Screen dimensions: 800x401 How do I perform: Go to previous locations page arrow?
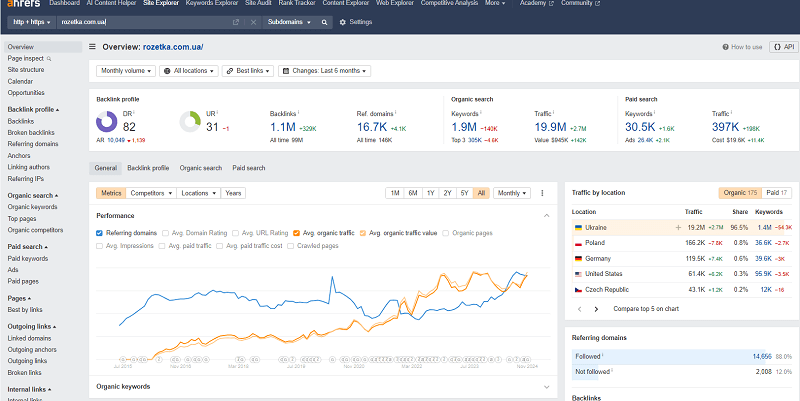[x=580, y=309]
